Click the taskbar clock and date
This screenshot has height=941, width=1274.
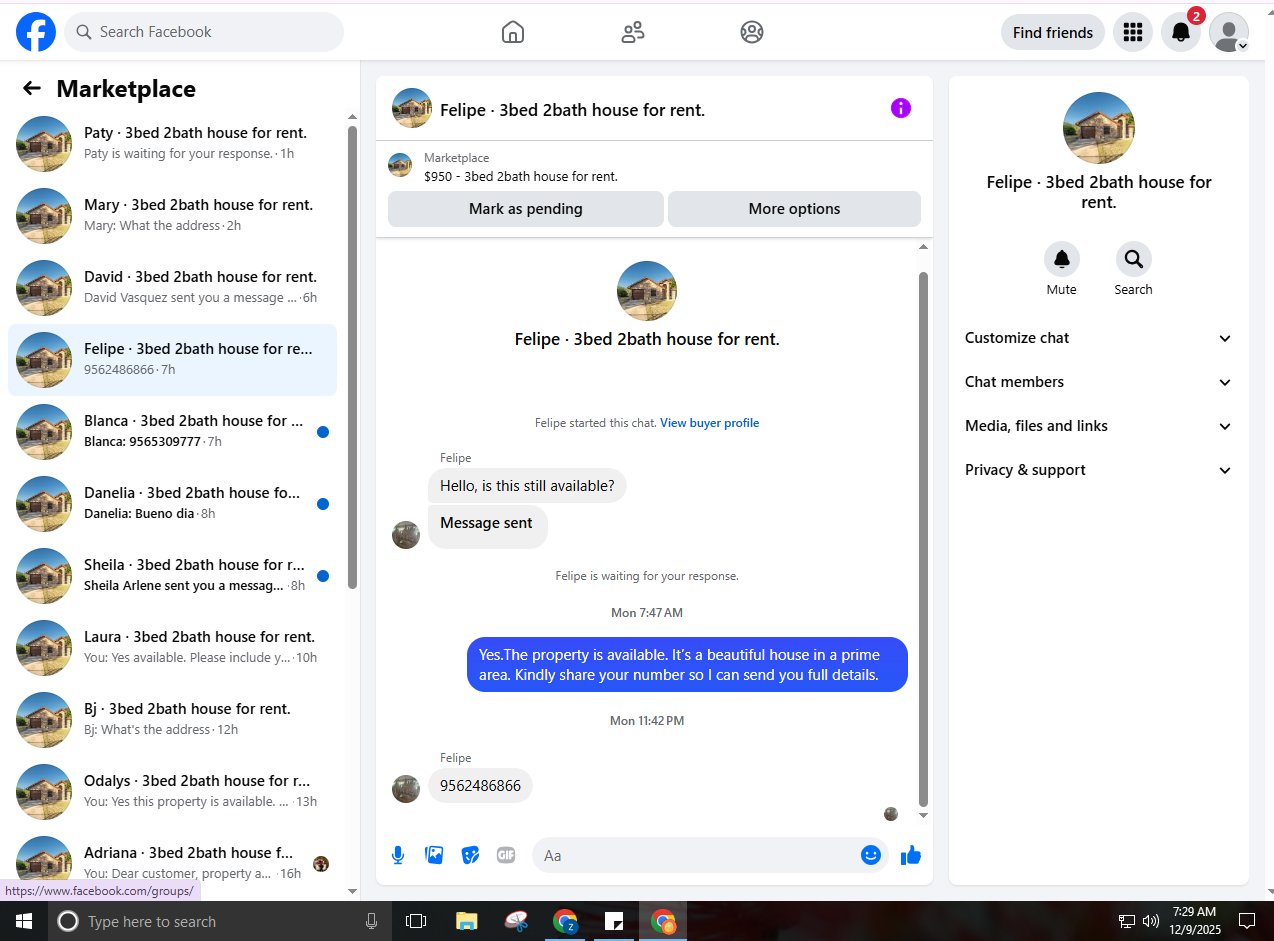1195,921
